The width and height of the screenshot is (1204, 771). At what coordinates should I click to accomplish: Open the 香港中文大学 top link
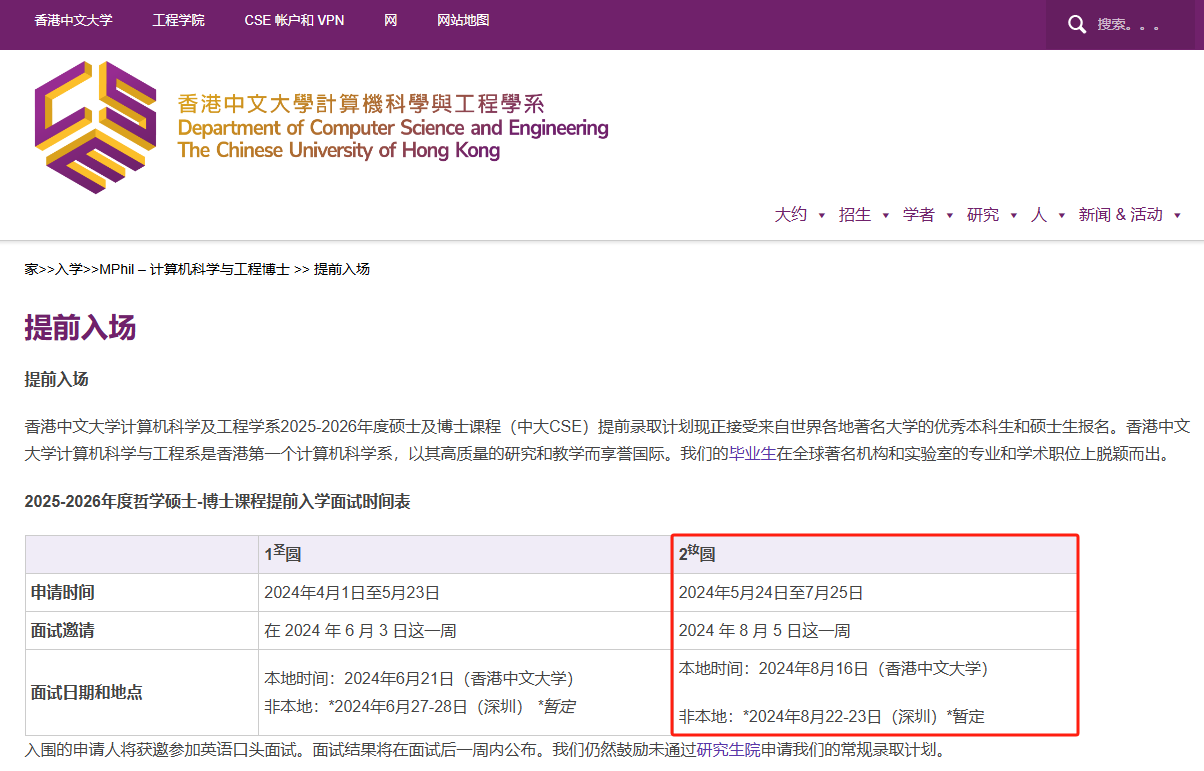73,20
